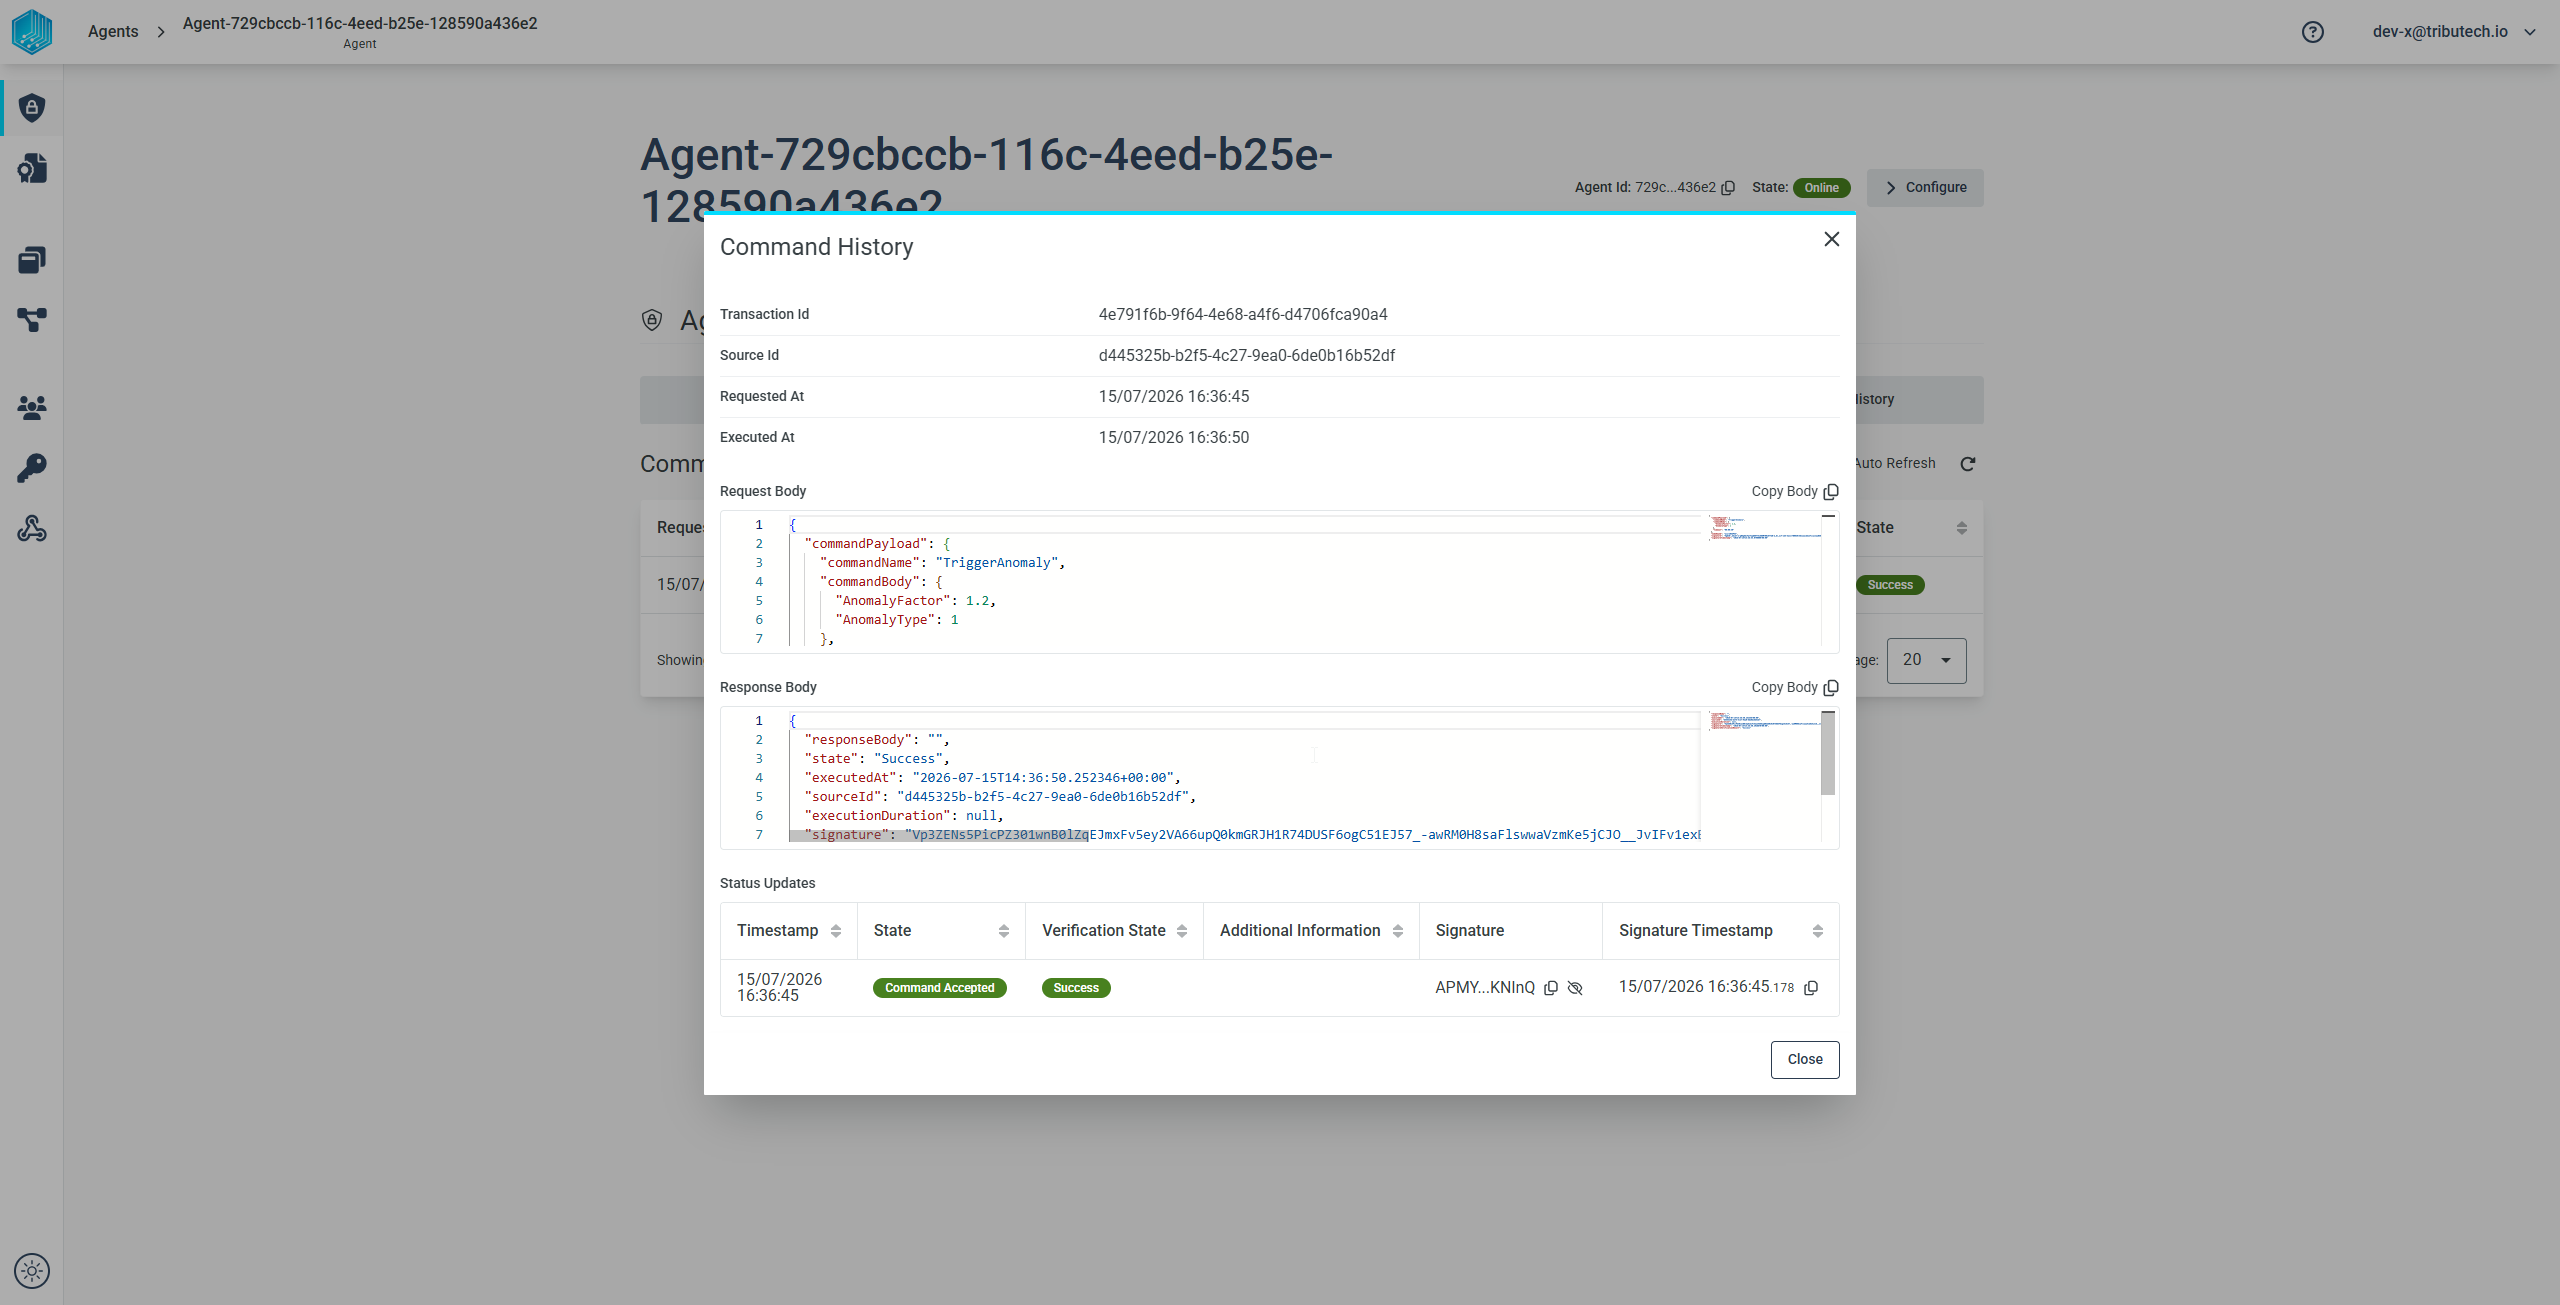The width and height of the screenshot is (2560, 1305).
Task: Copy the signature timestamp value
Action: [x=1811, y=988]
